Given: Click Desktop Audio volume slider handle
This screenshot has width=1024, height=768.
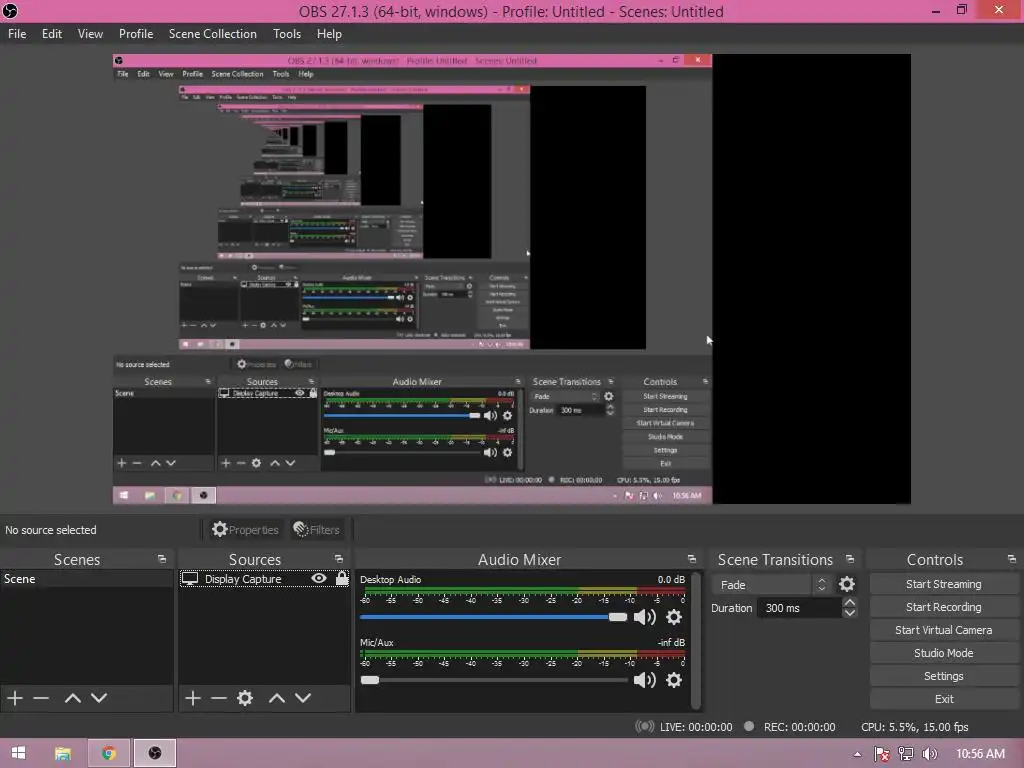Looking at the screenshot, I should [x=618, y=617].
